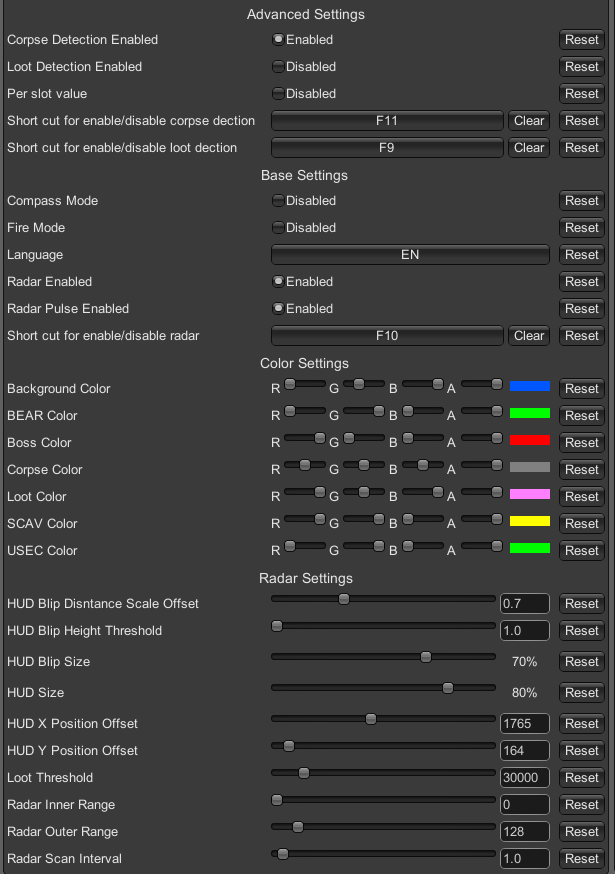This screenshot has height=874, width=615.
Task: Click the Corpse Color red channel slider
Action: click(x=304, y=465)
